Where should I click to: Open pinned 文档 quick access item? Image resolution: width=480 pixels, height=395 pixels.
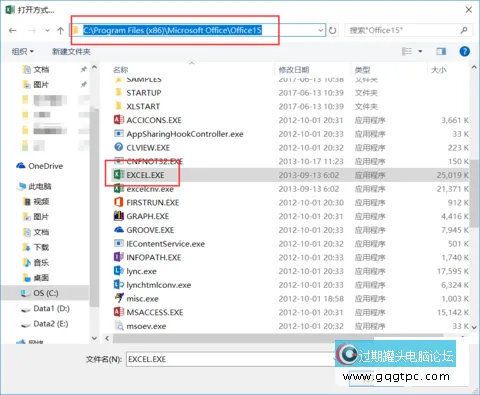tap(36, 69)
